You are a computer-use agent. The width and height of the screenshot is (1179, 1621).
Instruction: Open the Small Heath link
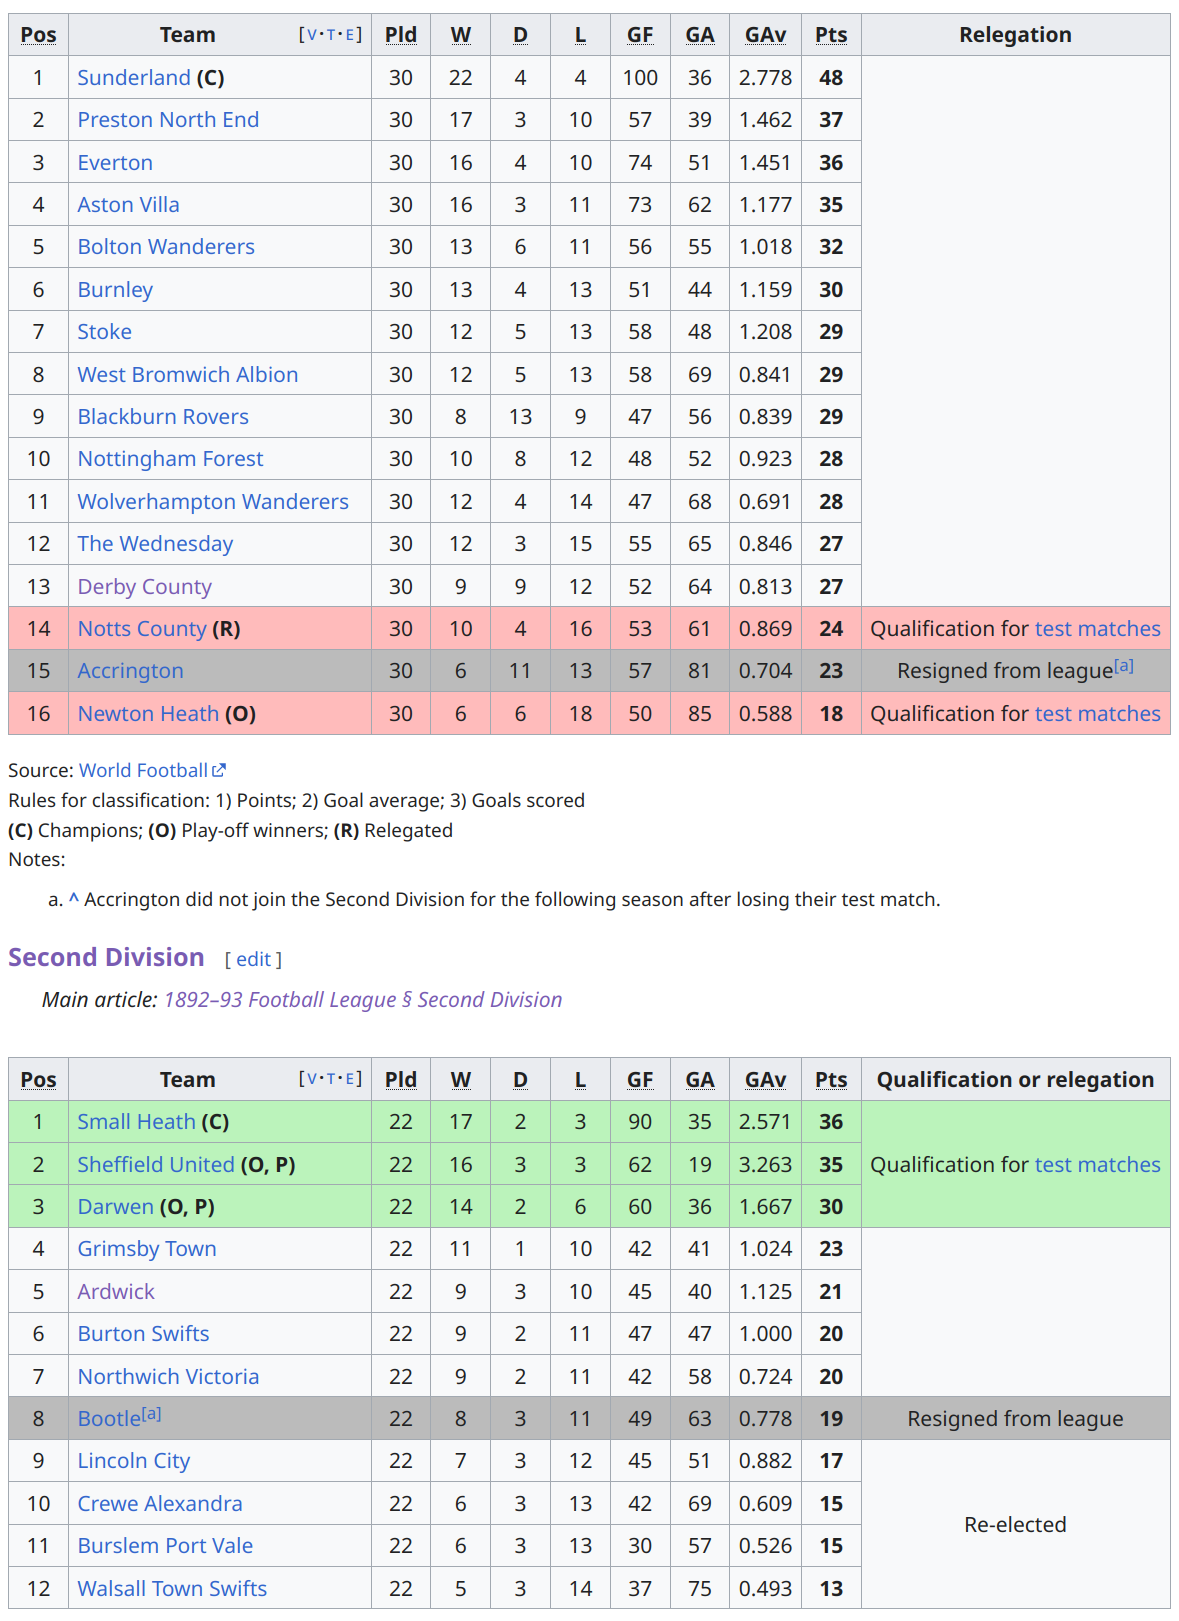tap(136, 1122)
